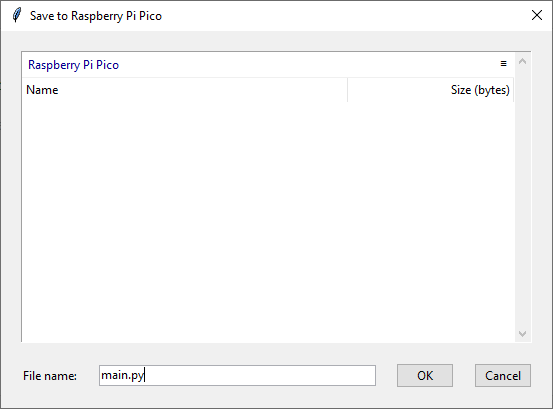The image size is (553, 409).
Task: Click blank path bar space beside Raspberry Pi Pico
Action: (309, 65)
